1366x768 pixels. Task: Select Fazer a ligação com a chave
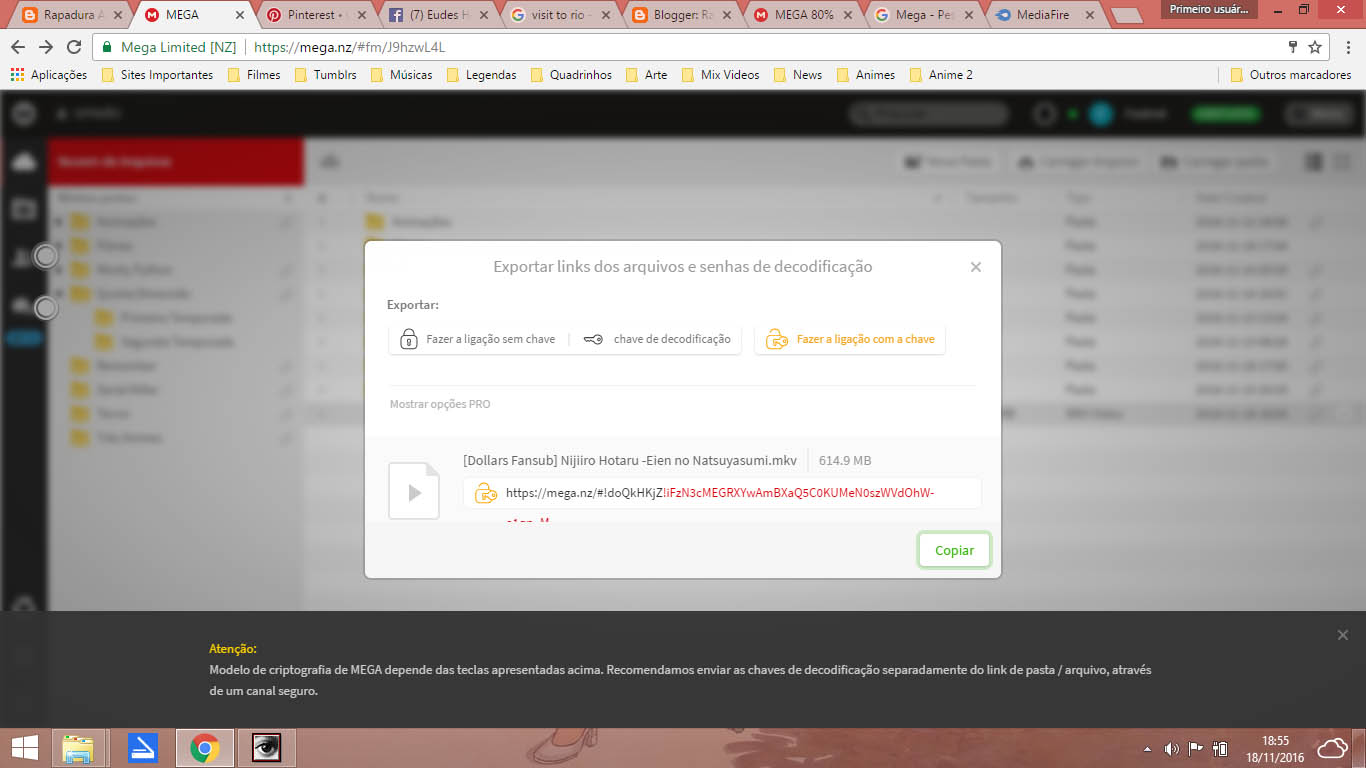point(850,339)
